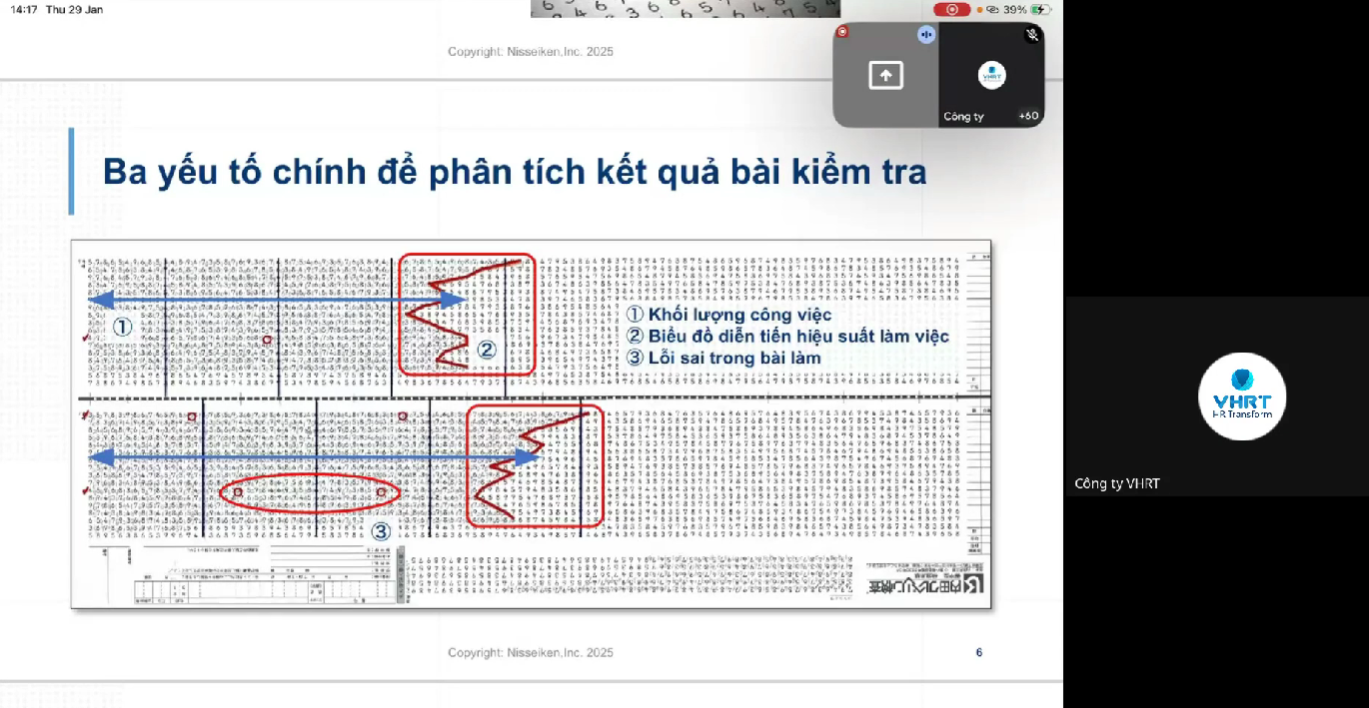Click the upper red-boxed performance curve
This screenshot has width=1369, height=708.
467,314
